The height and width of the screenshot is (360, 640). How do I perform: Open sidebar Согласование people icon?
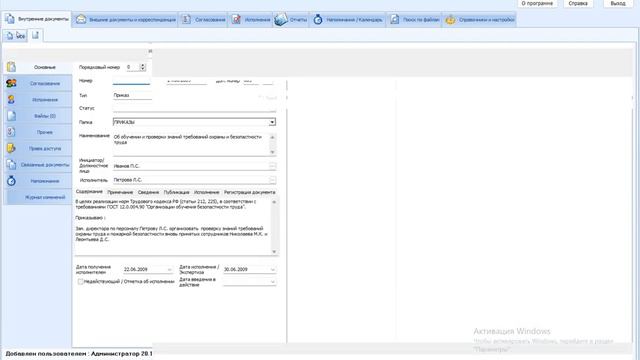[x=11, y=83]
